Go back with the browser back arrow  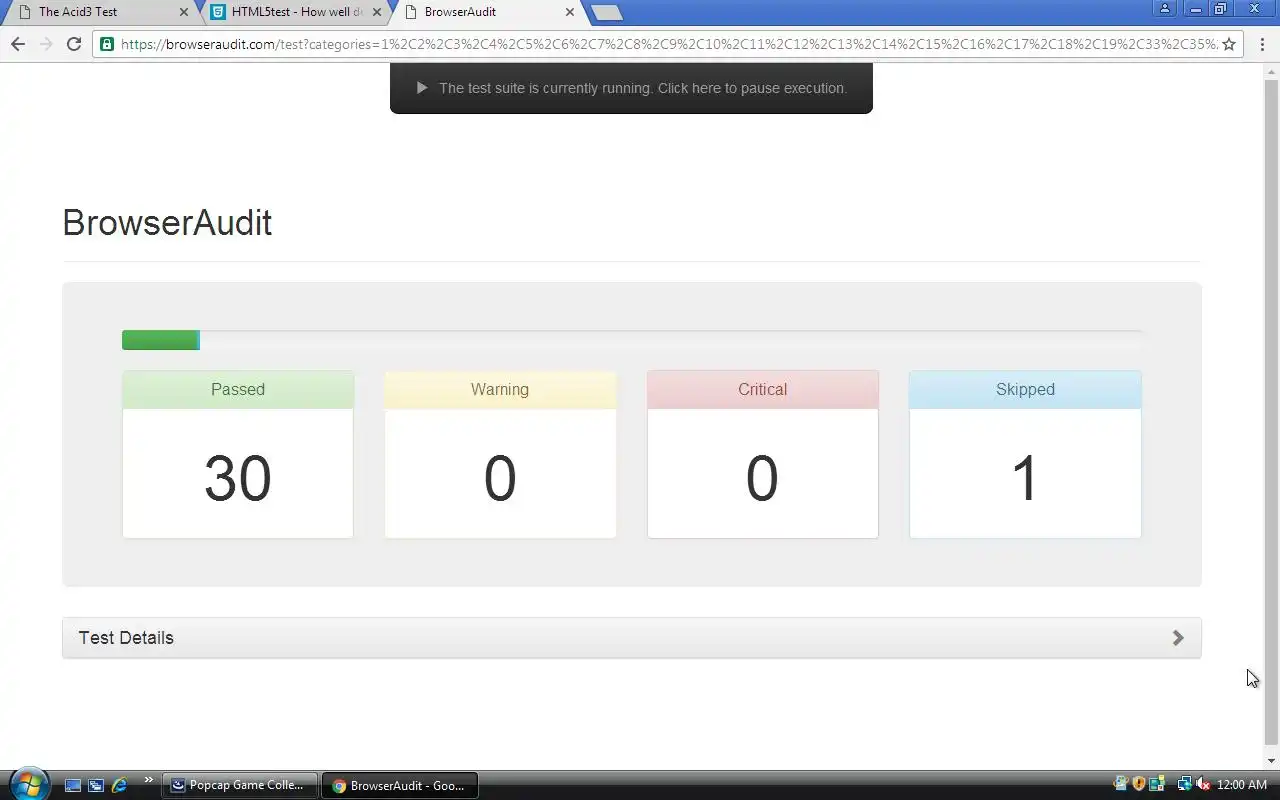tap(17, 44)
